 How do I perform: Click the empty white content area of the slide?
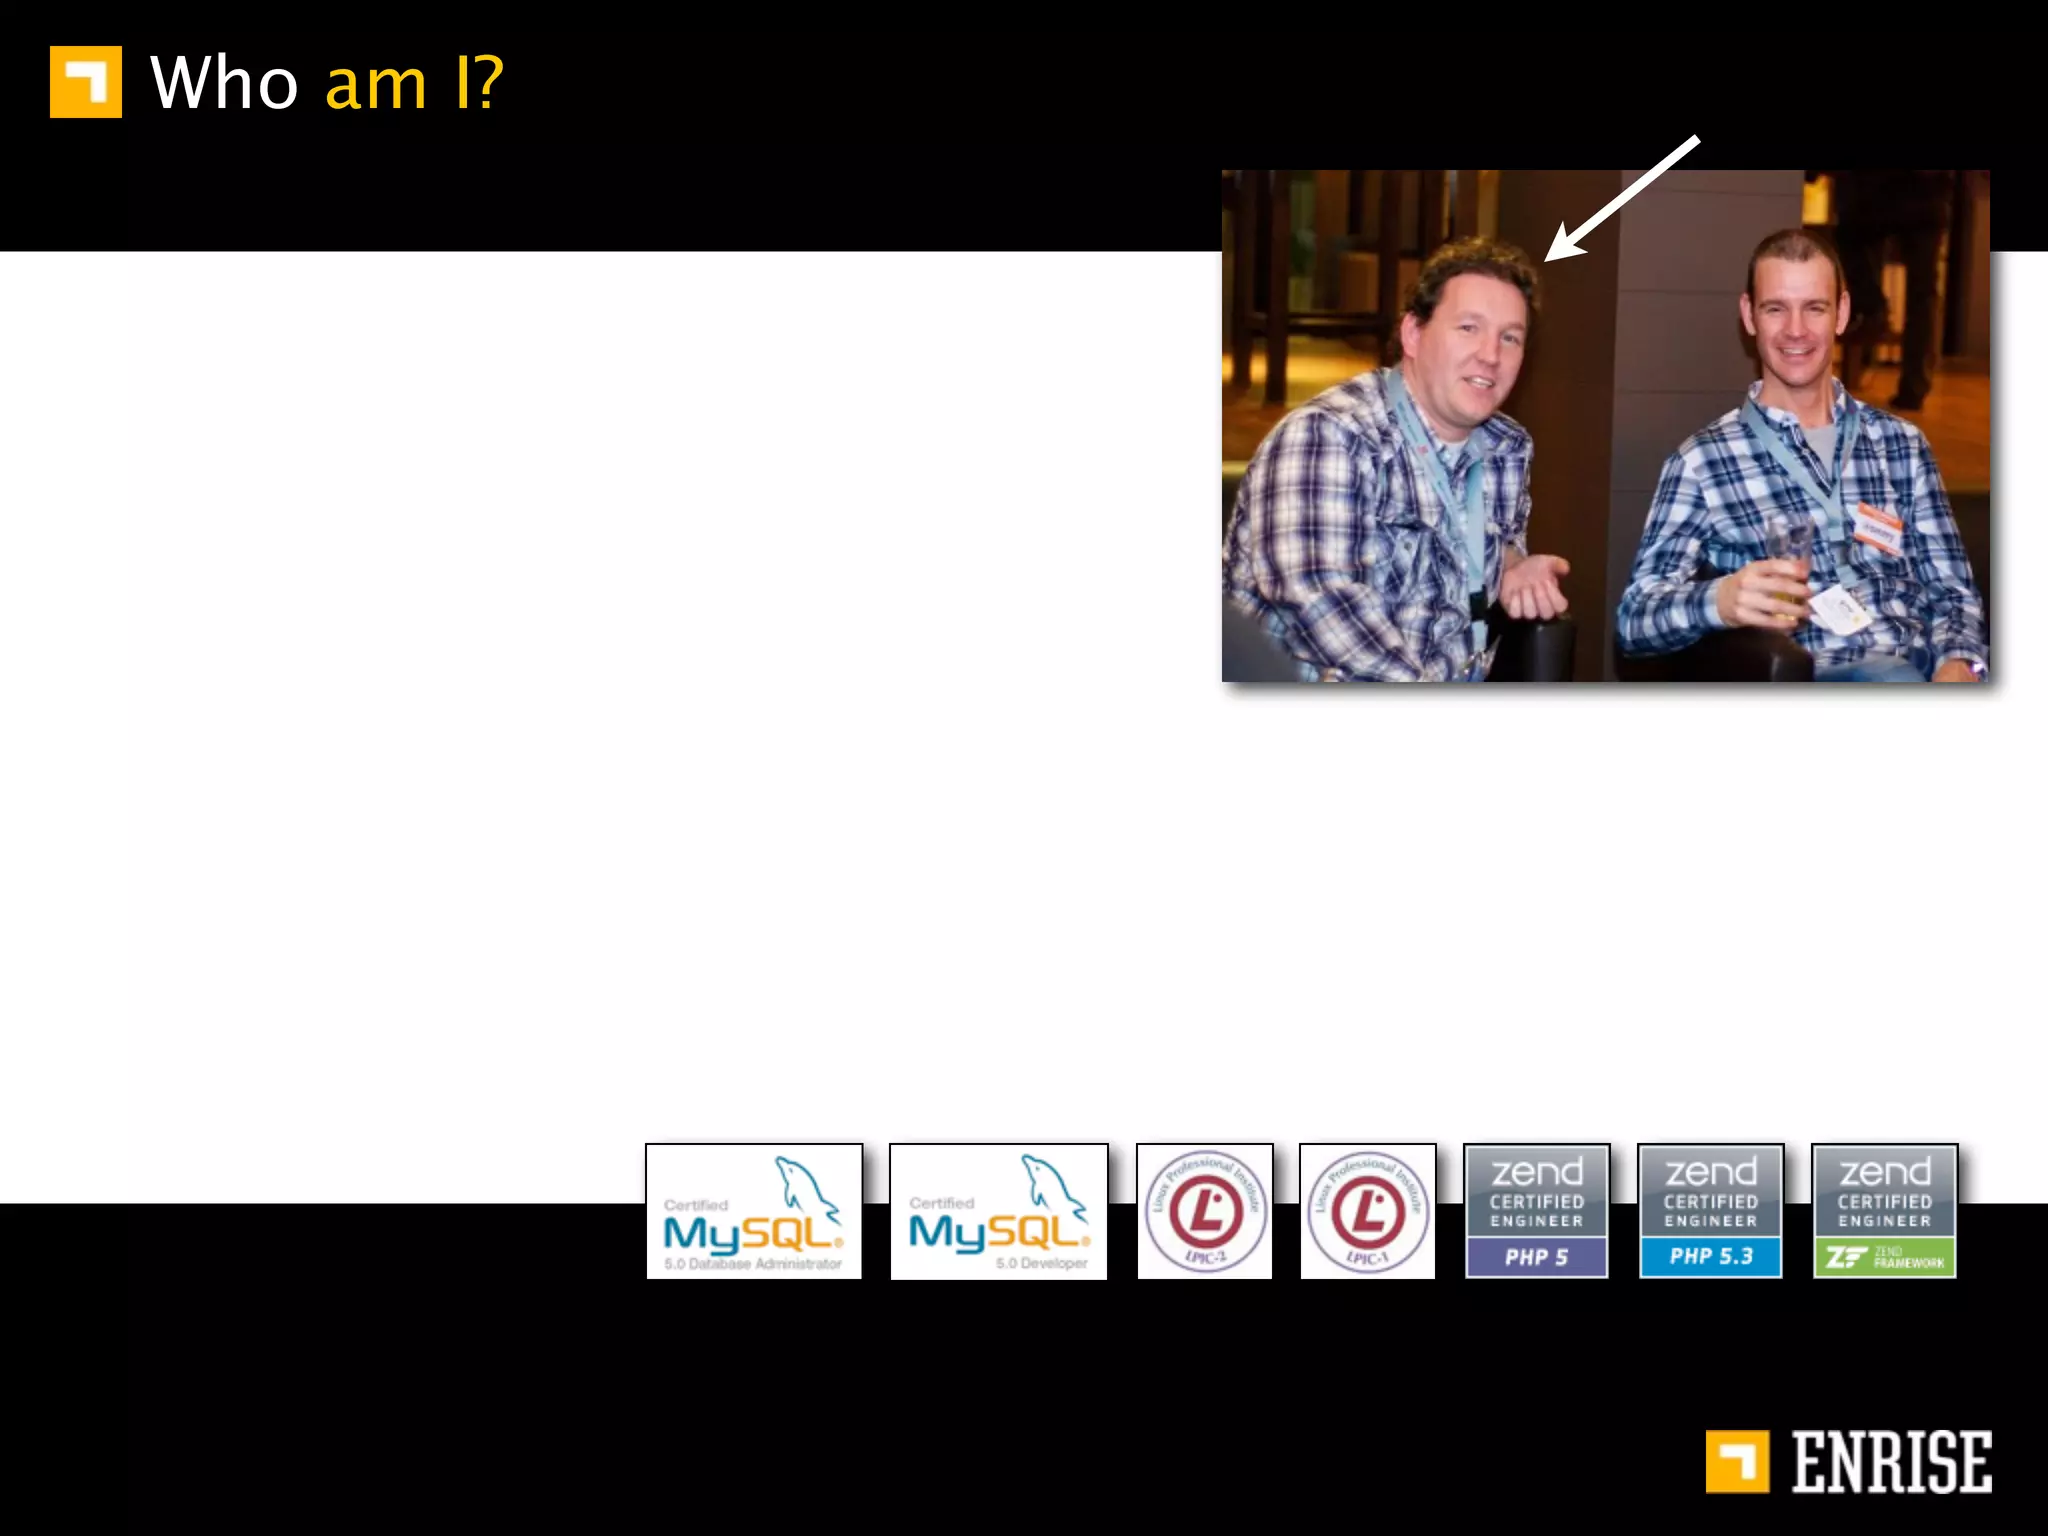(600, 700)
